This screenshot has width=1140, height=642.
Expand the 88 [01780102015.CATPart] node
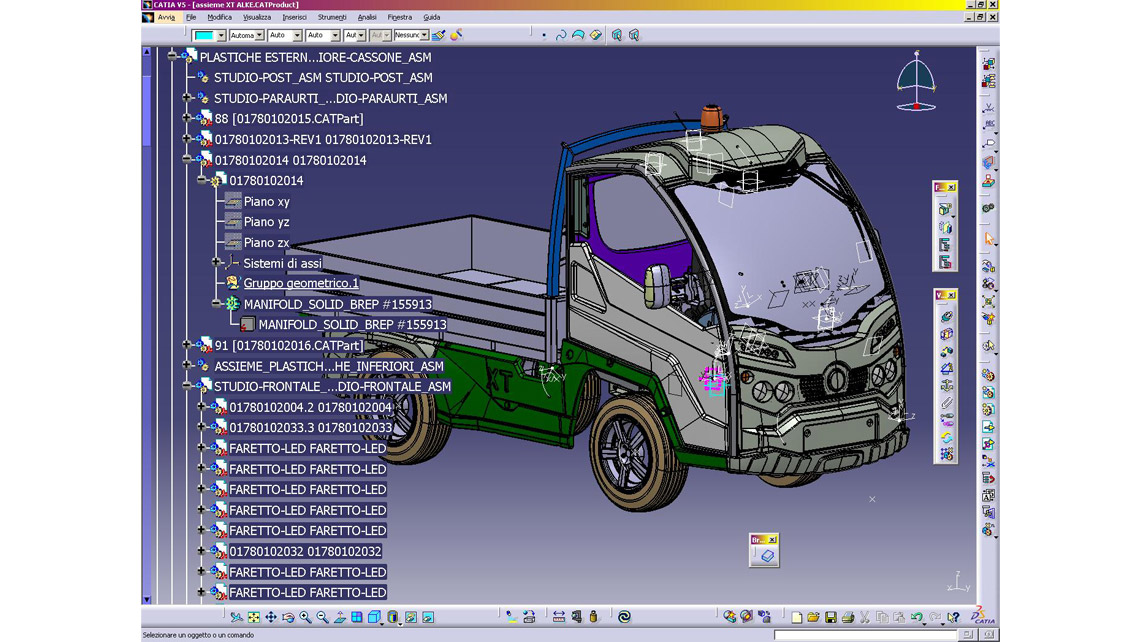(187, 118)
